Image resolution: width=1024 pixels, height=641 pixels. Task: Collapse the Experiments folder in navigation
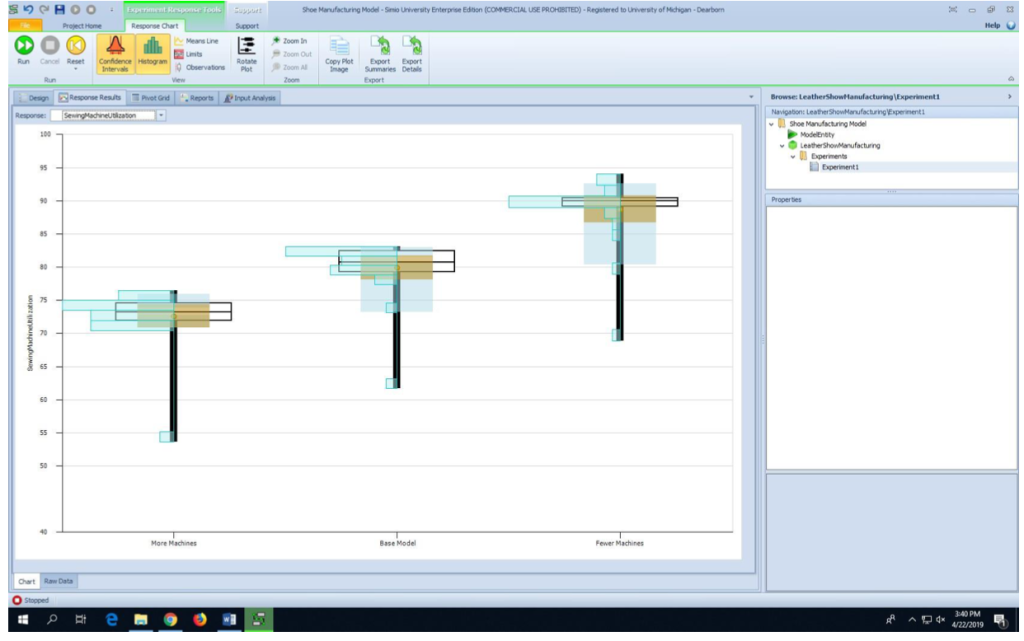793,156
